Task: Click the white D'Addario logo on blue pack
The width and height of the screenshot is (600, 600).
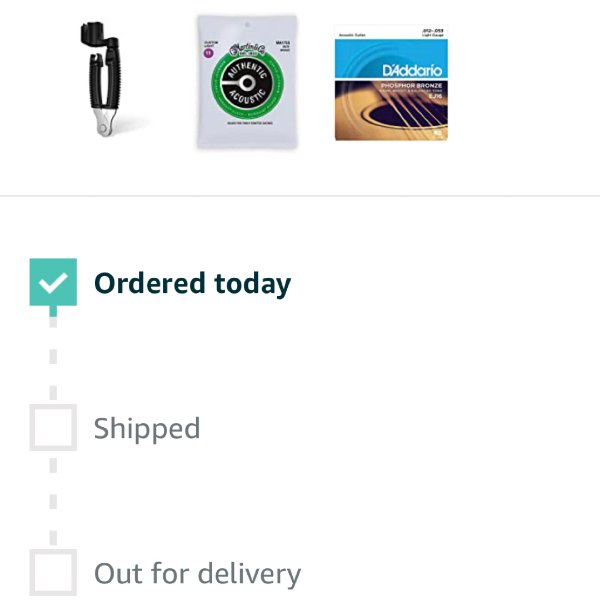Action: (412, 70)
